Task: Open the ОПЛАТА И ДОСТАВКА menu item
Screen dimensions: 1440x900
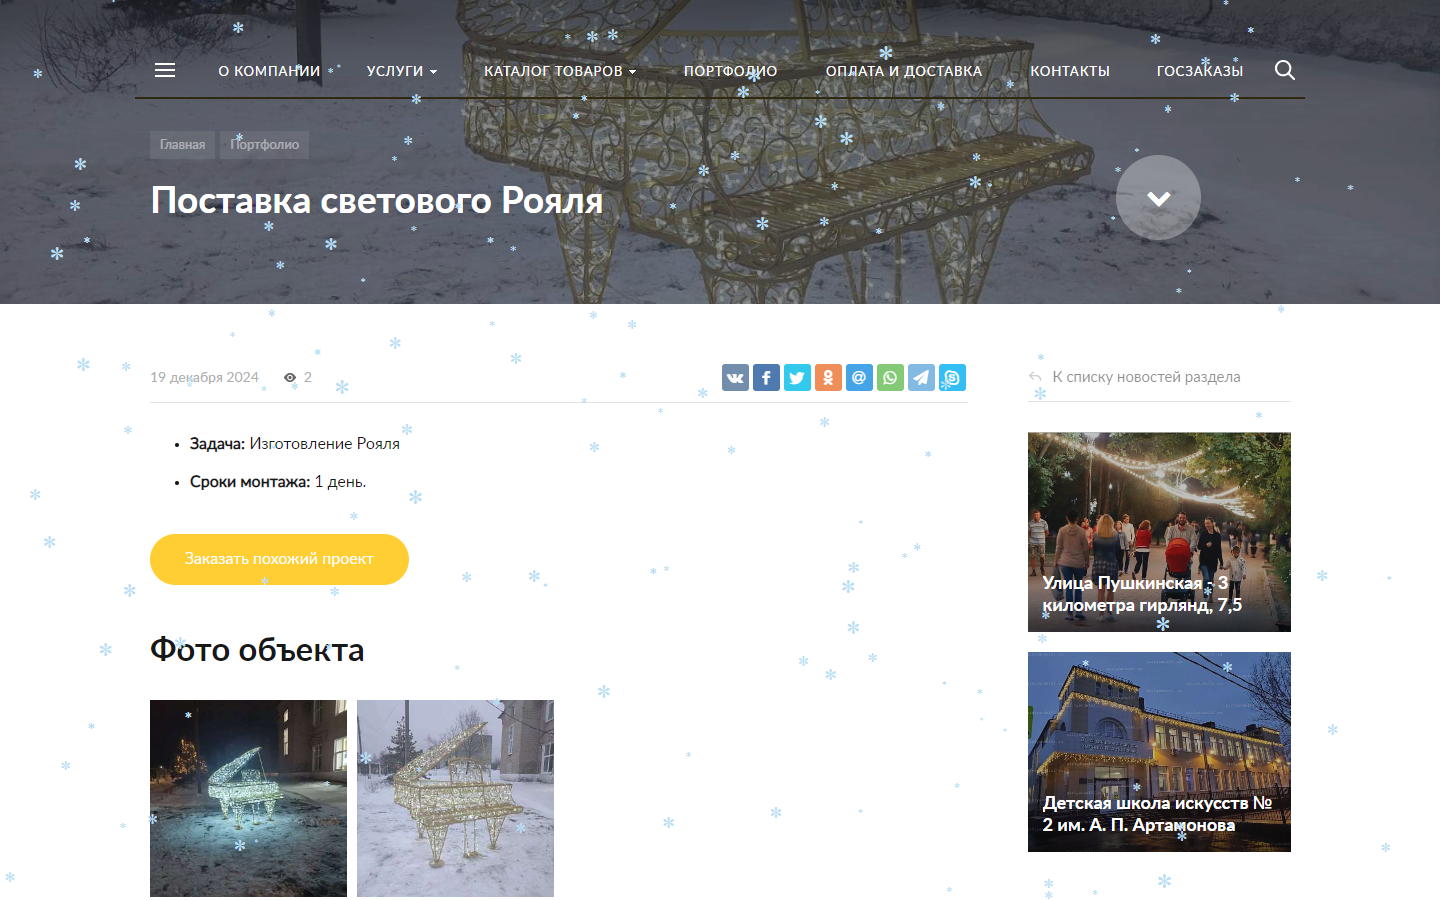Action: (903, 71)
